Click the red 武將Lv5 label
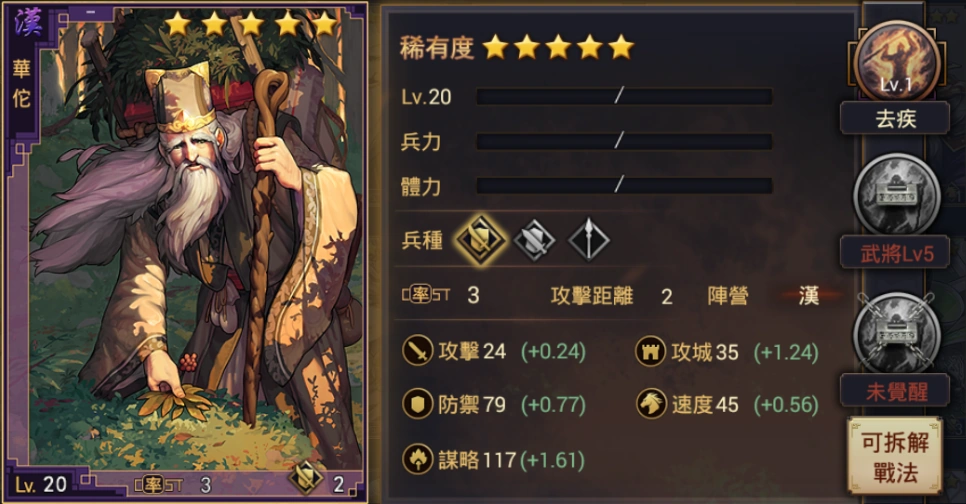The image size is (966, 504). [895, 253]
